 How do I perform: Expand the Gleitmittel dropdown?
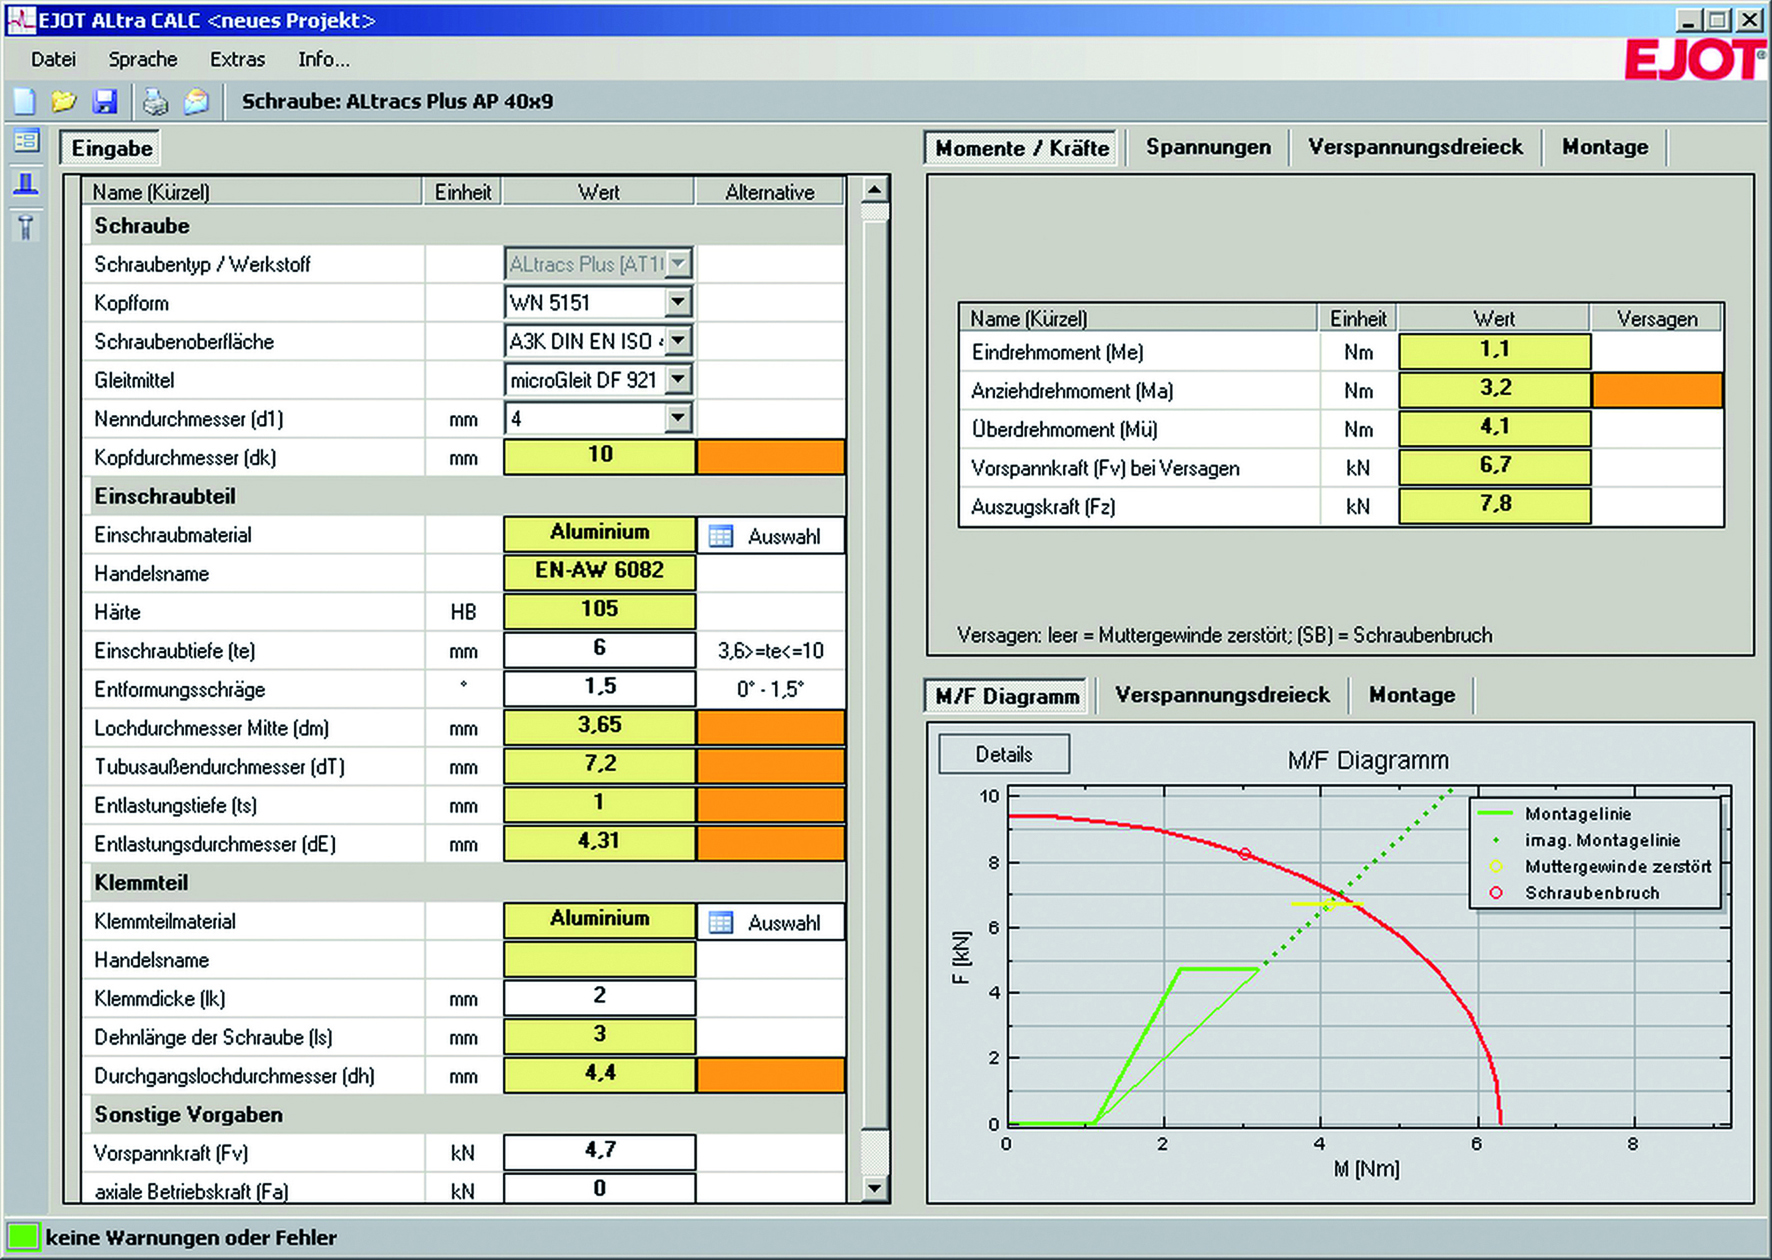pyautogui.click(x=678, y=380)
